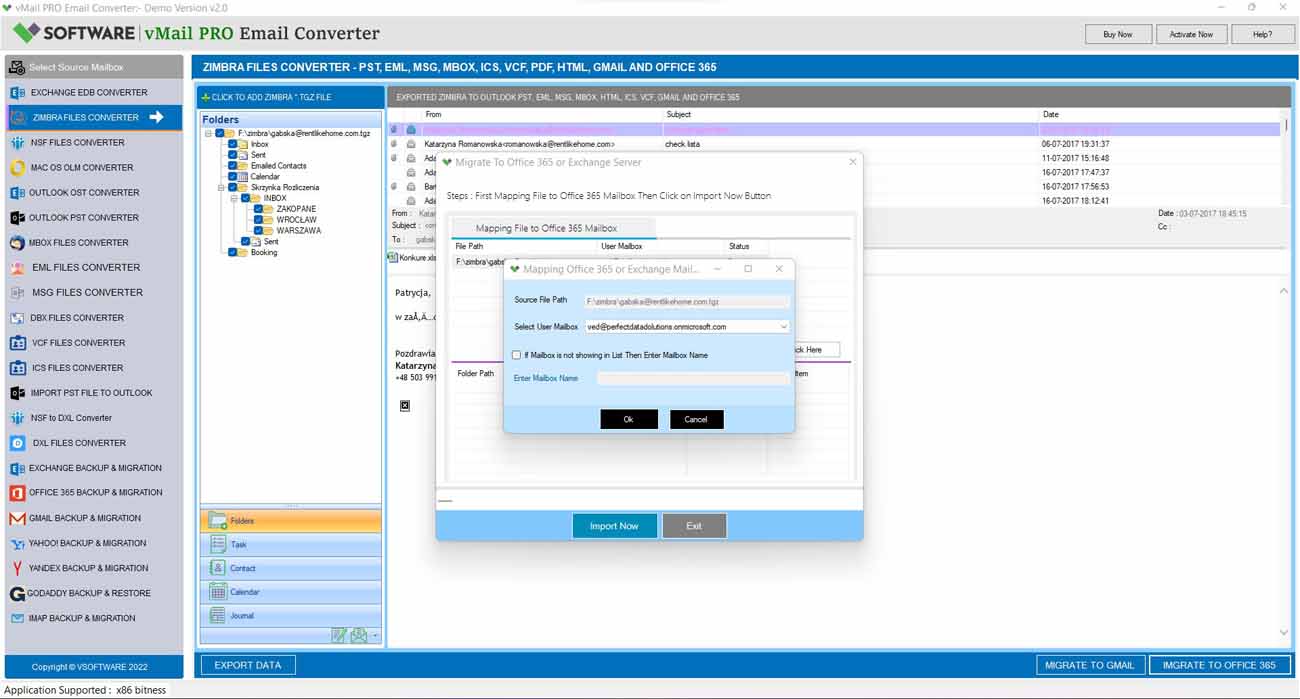Viewport: 1300px width, 699px height.
Task: Click the Konkure.xls attachment icon
Action: tap(393, 258)
